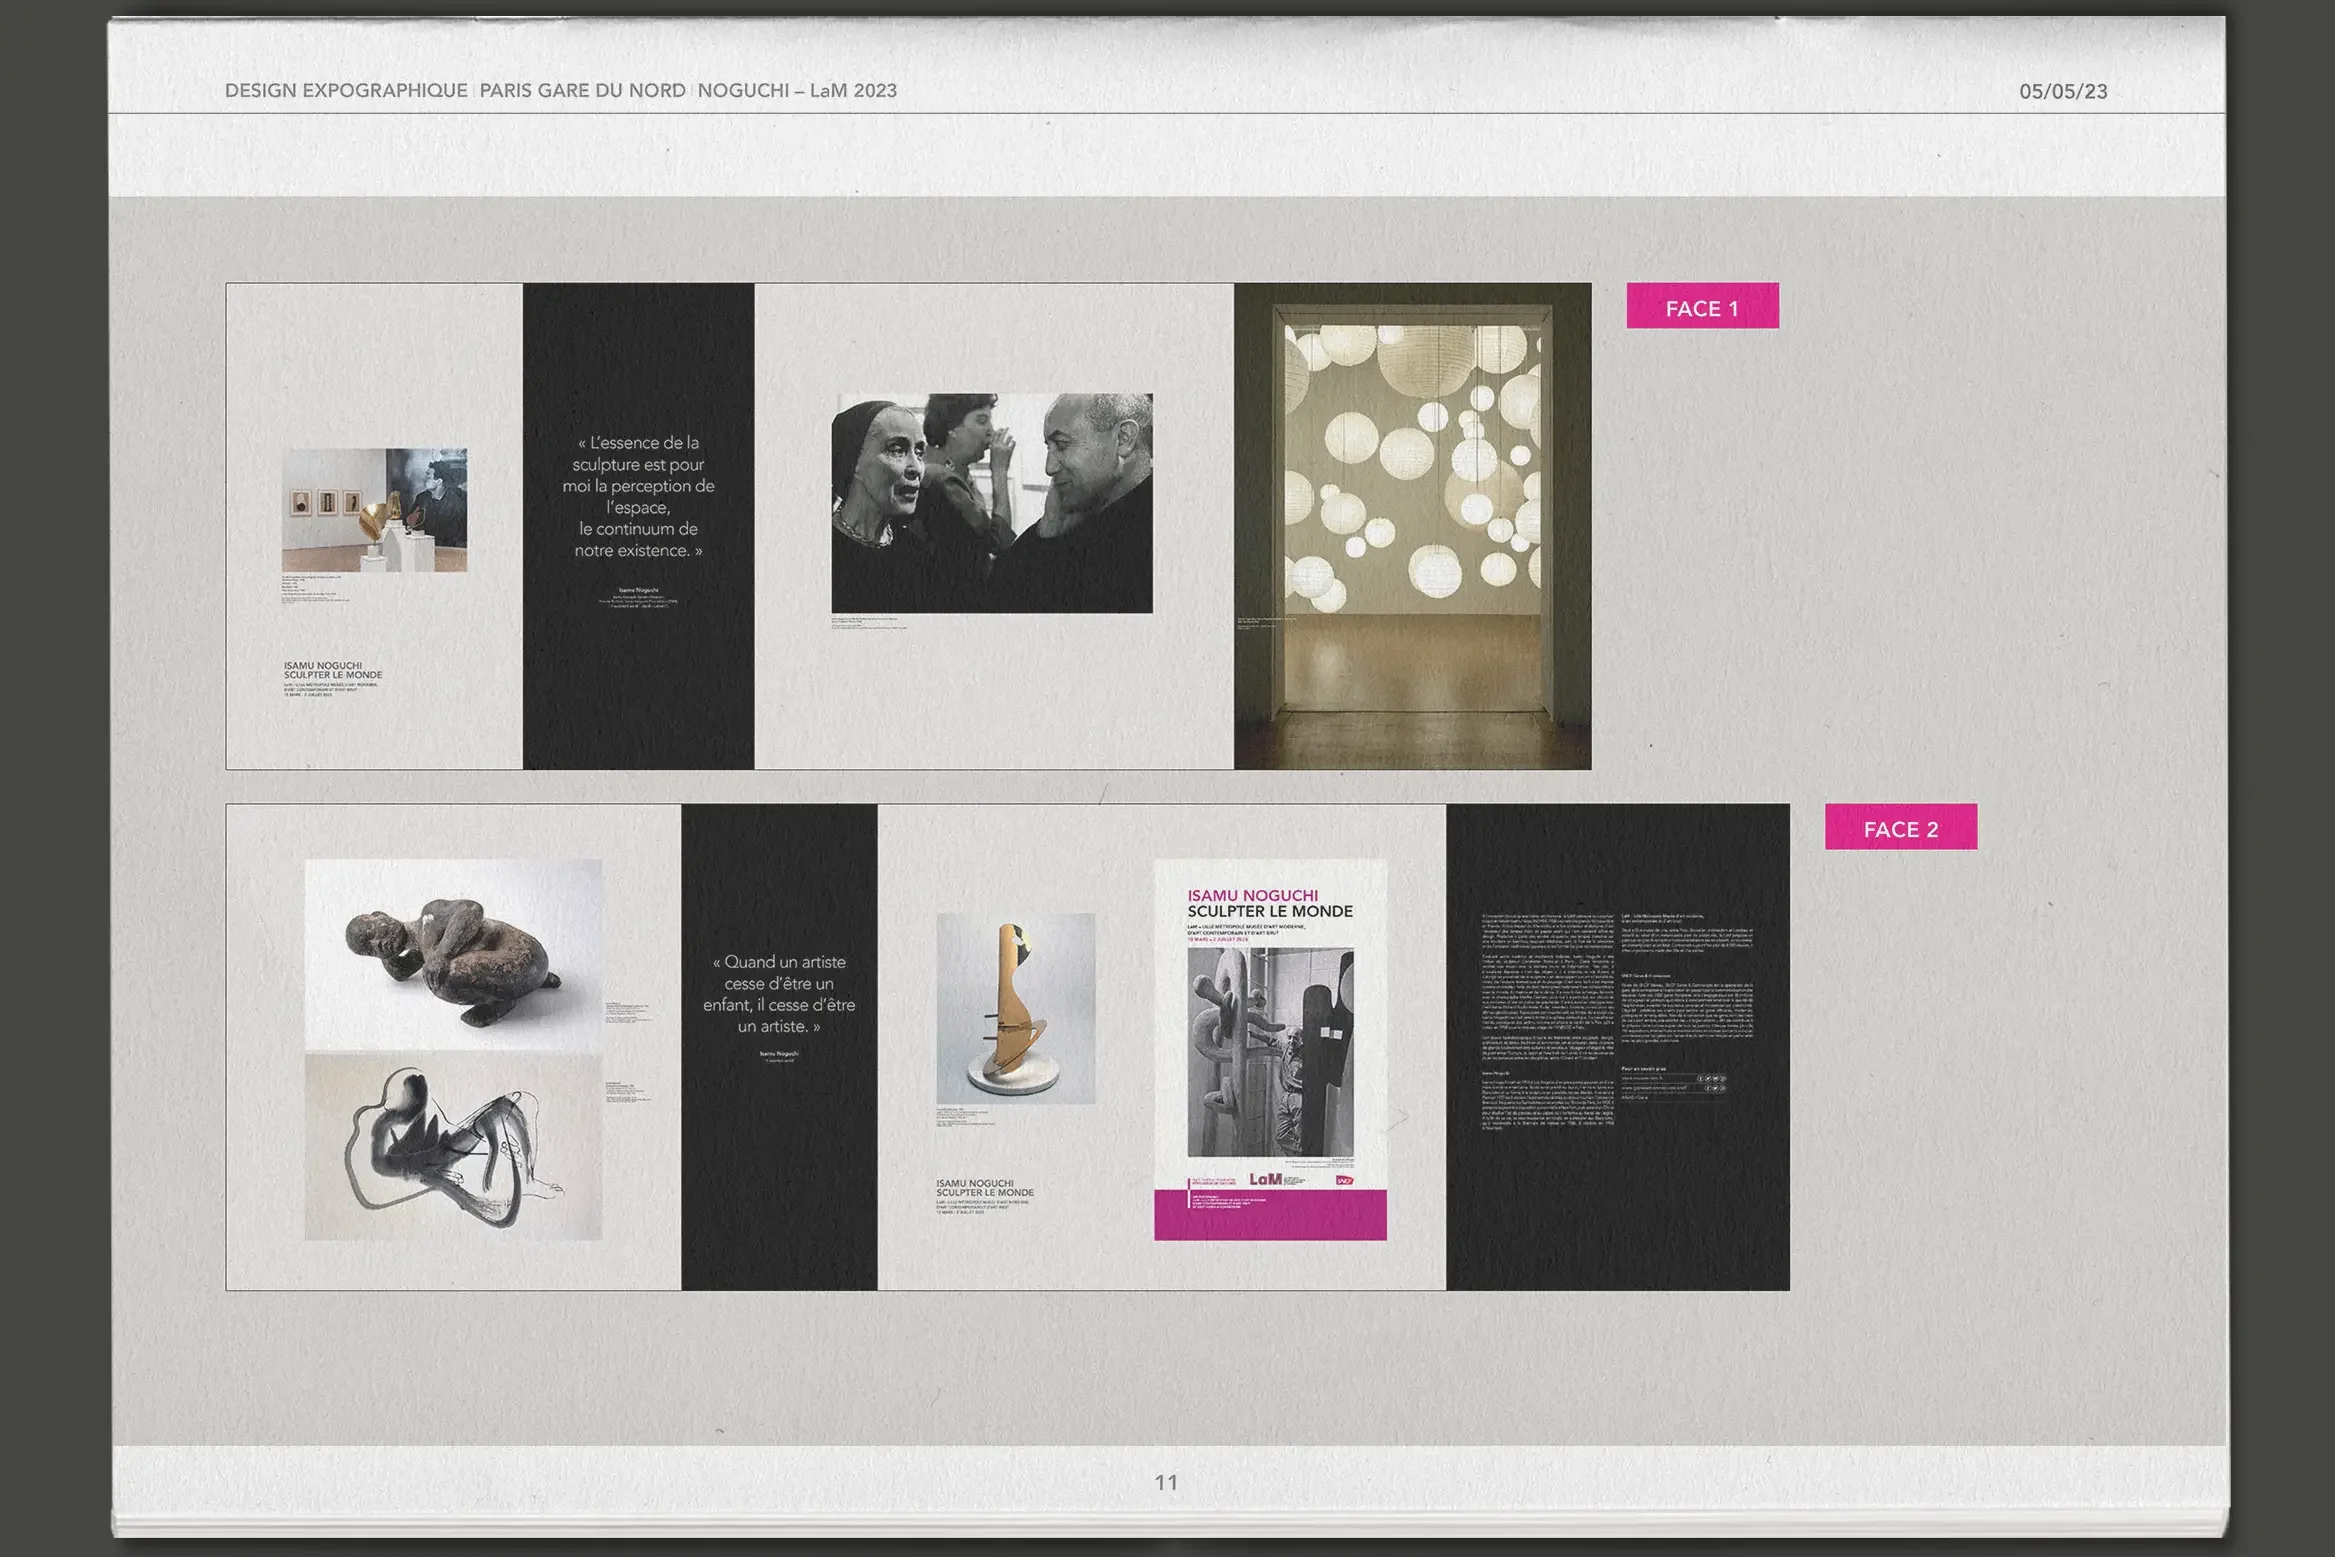Screen dimensions: 2335x1557
Task: Select the NOGUCHI – LaM 2023 header text
Action: 797,90
